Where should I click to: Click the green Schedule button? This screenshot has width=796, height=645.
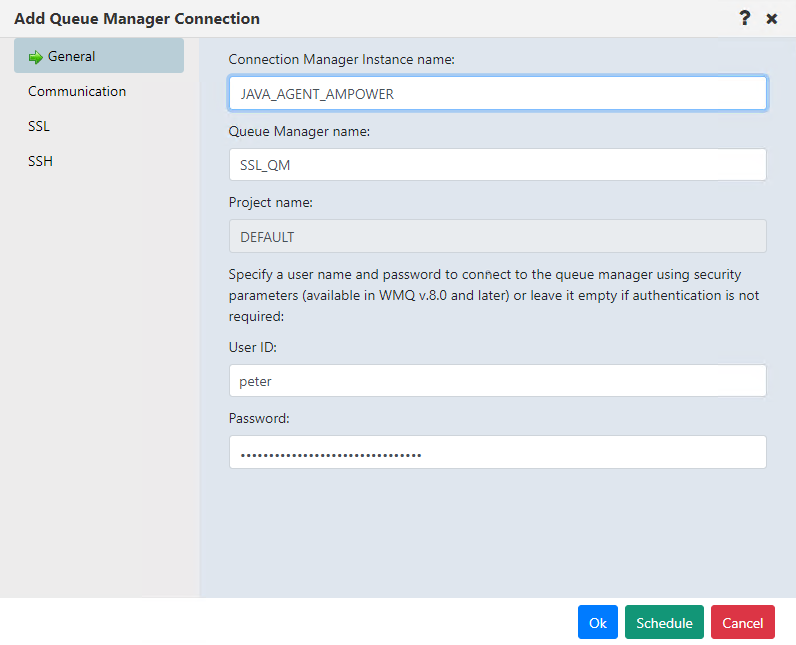664,622
